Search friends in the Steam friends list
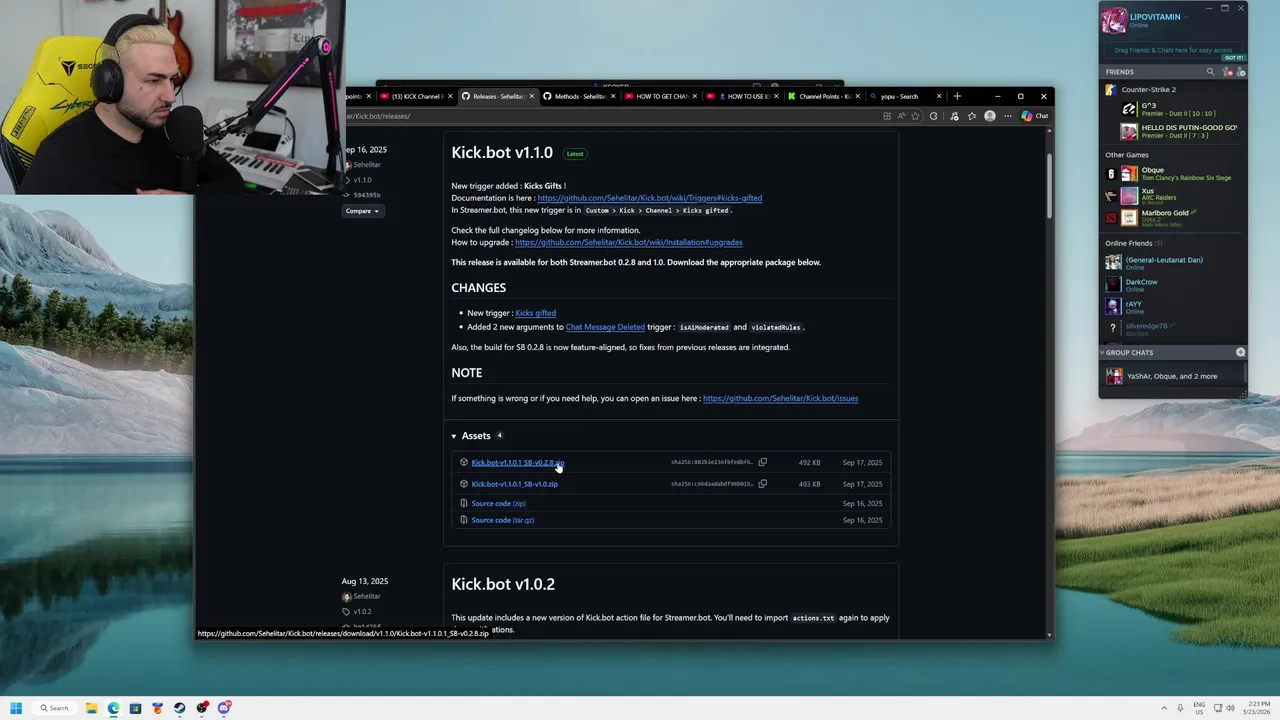 [1210, 72]
